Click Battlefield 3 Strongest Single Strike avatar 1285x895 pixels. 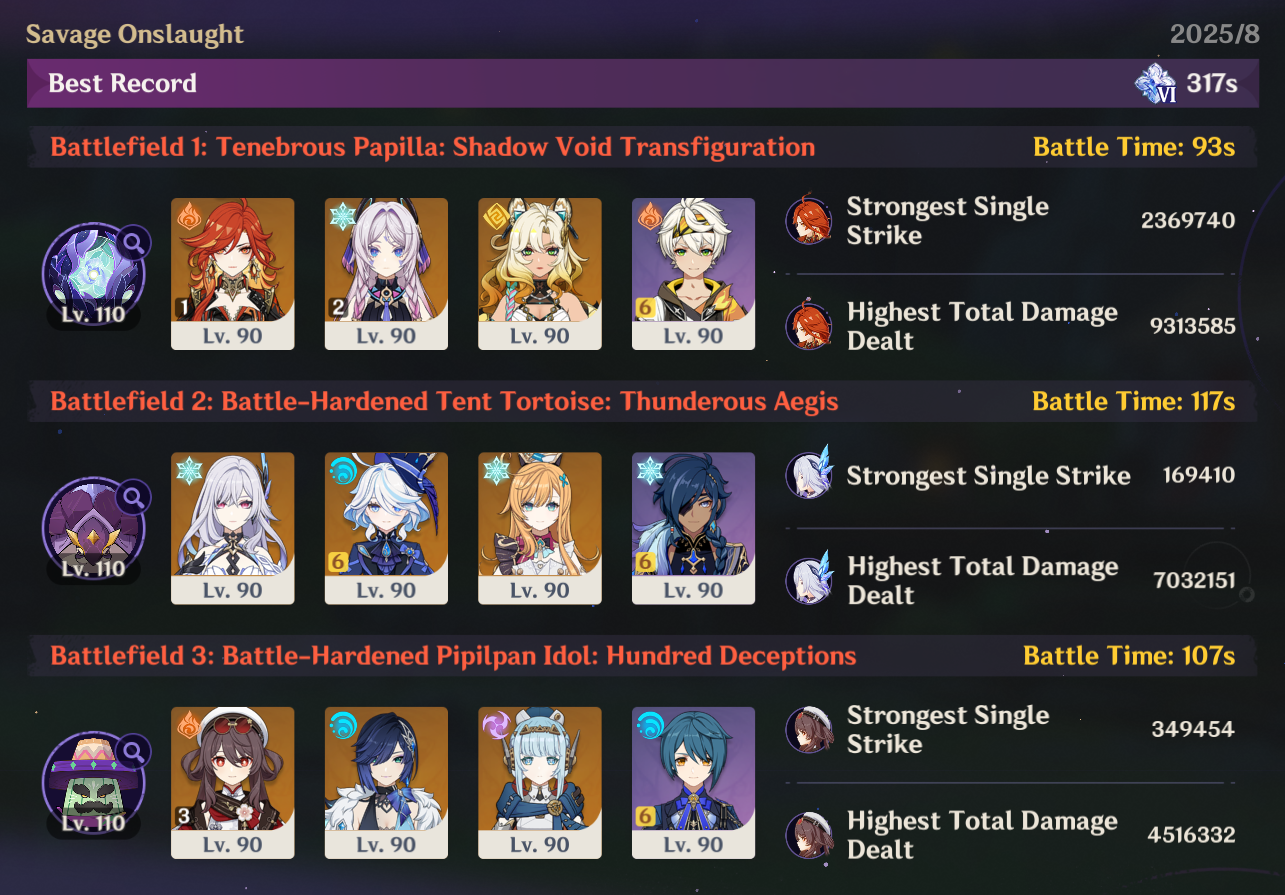[806, 730]
